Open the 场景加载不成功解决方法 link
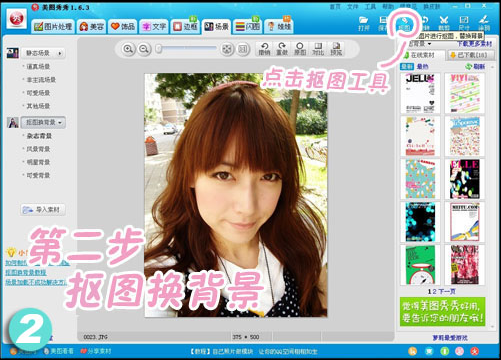 click(36, 282)
